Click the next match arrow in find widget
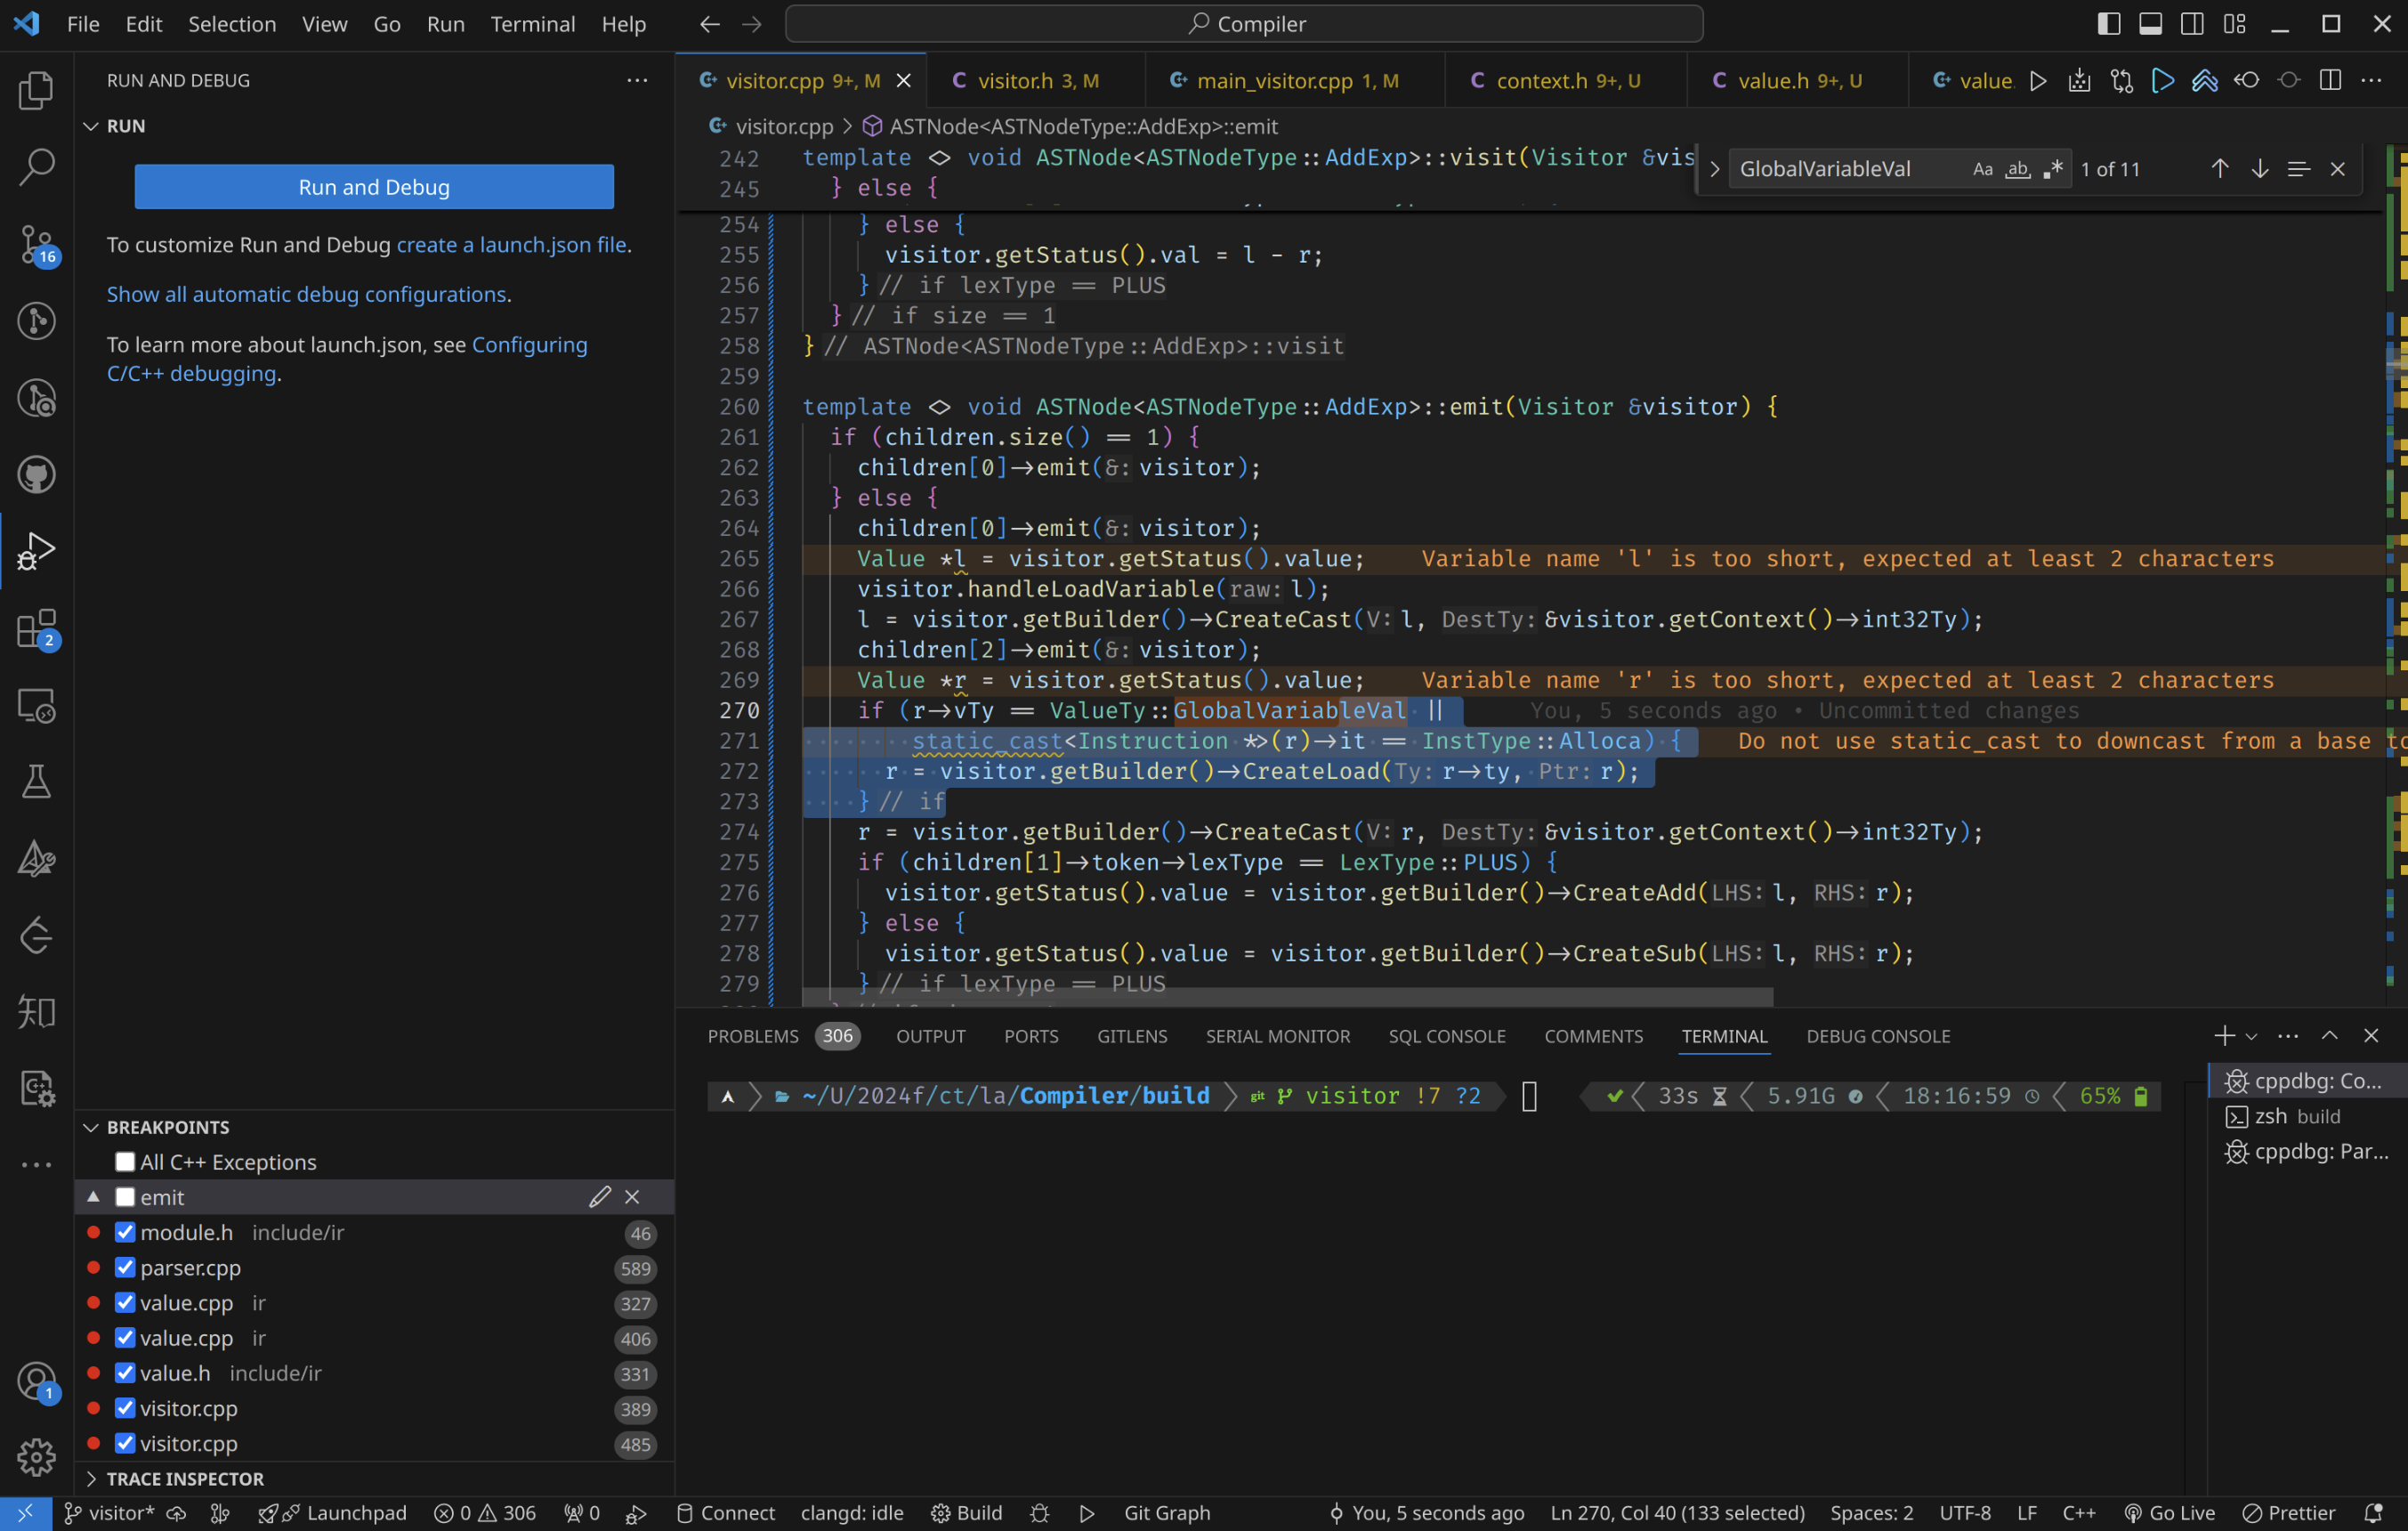This screenshot has width=2408, height=1531. tap(2259, 169)
